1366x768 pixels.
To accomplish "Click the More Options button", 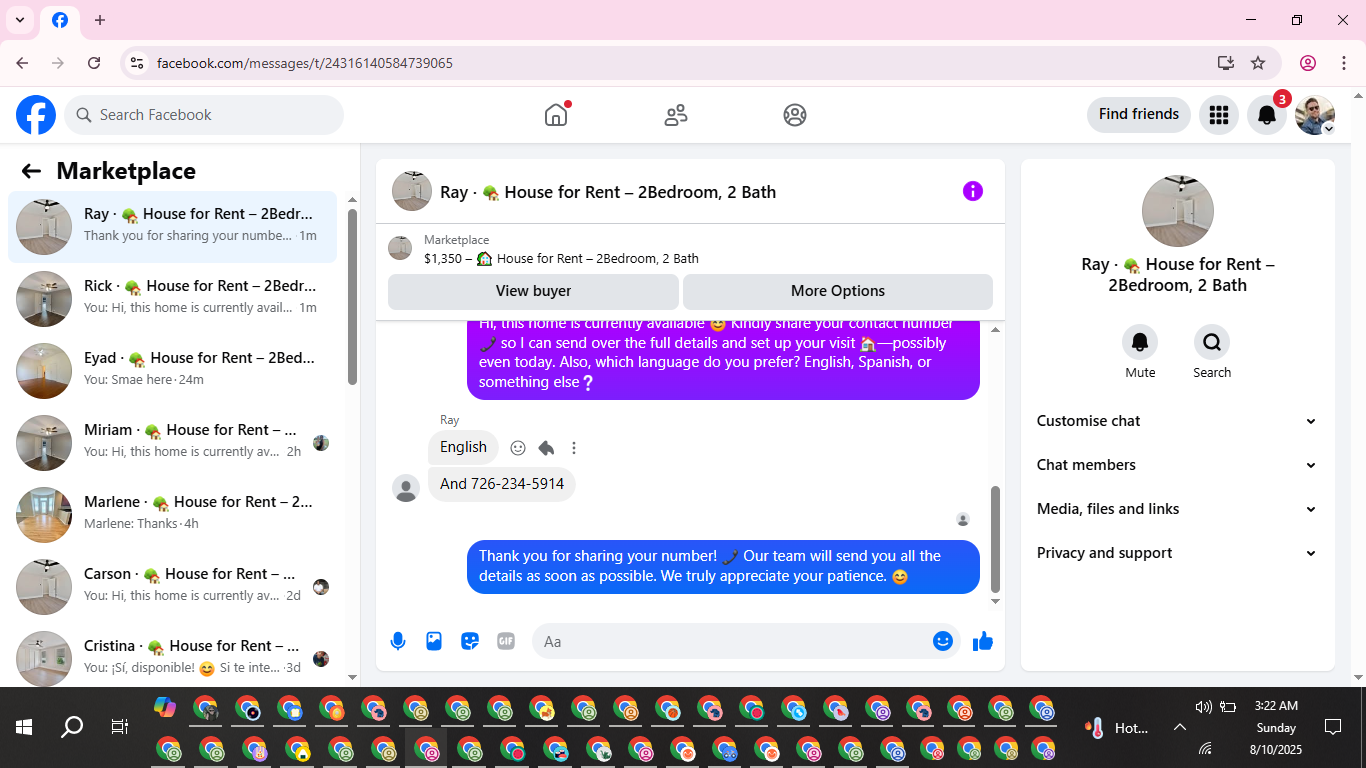I will pyautogui.click(x=838, y=291).
